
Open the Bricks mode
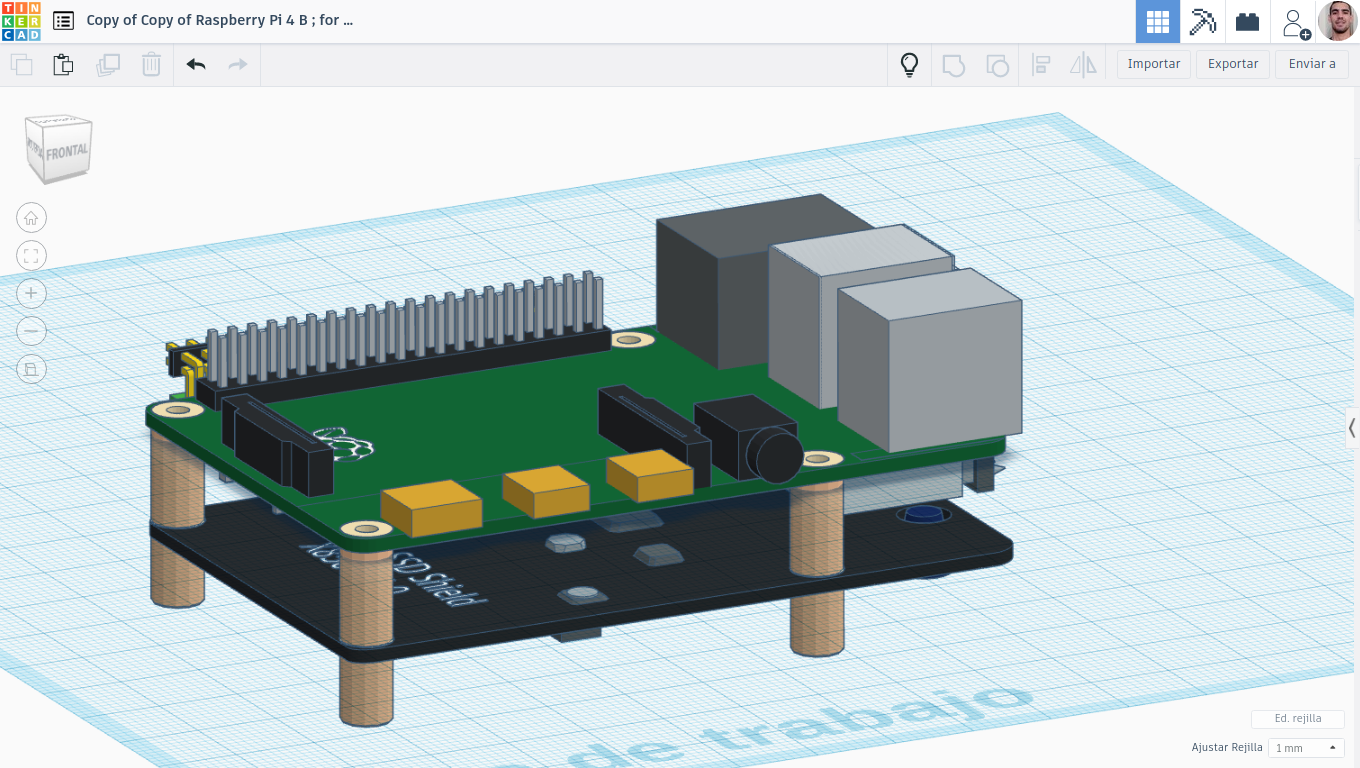(x=1247, y=21)
